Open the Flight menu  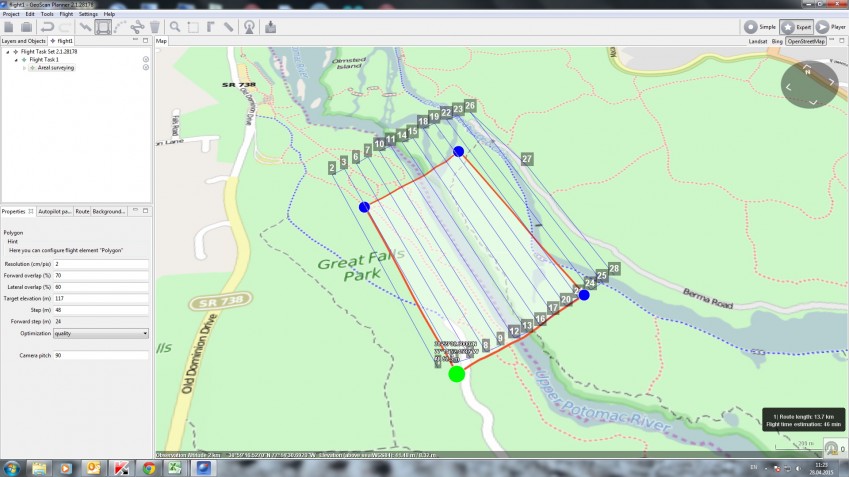66,14
